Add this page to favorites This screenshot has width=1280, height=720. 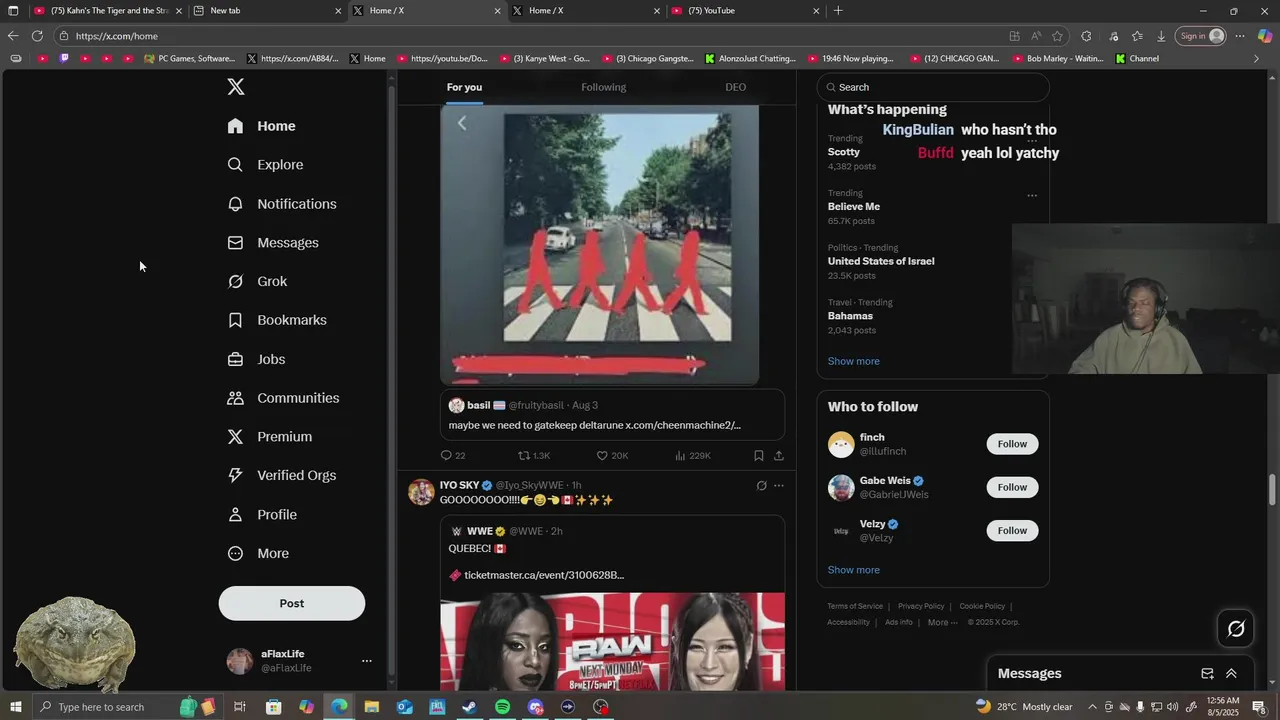coord(1057,36)
